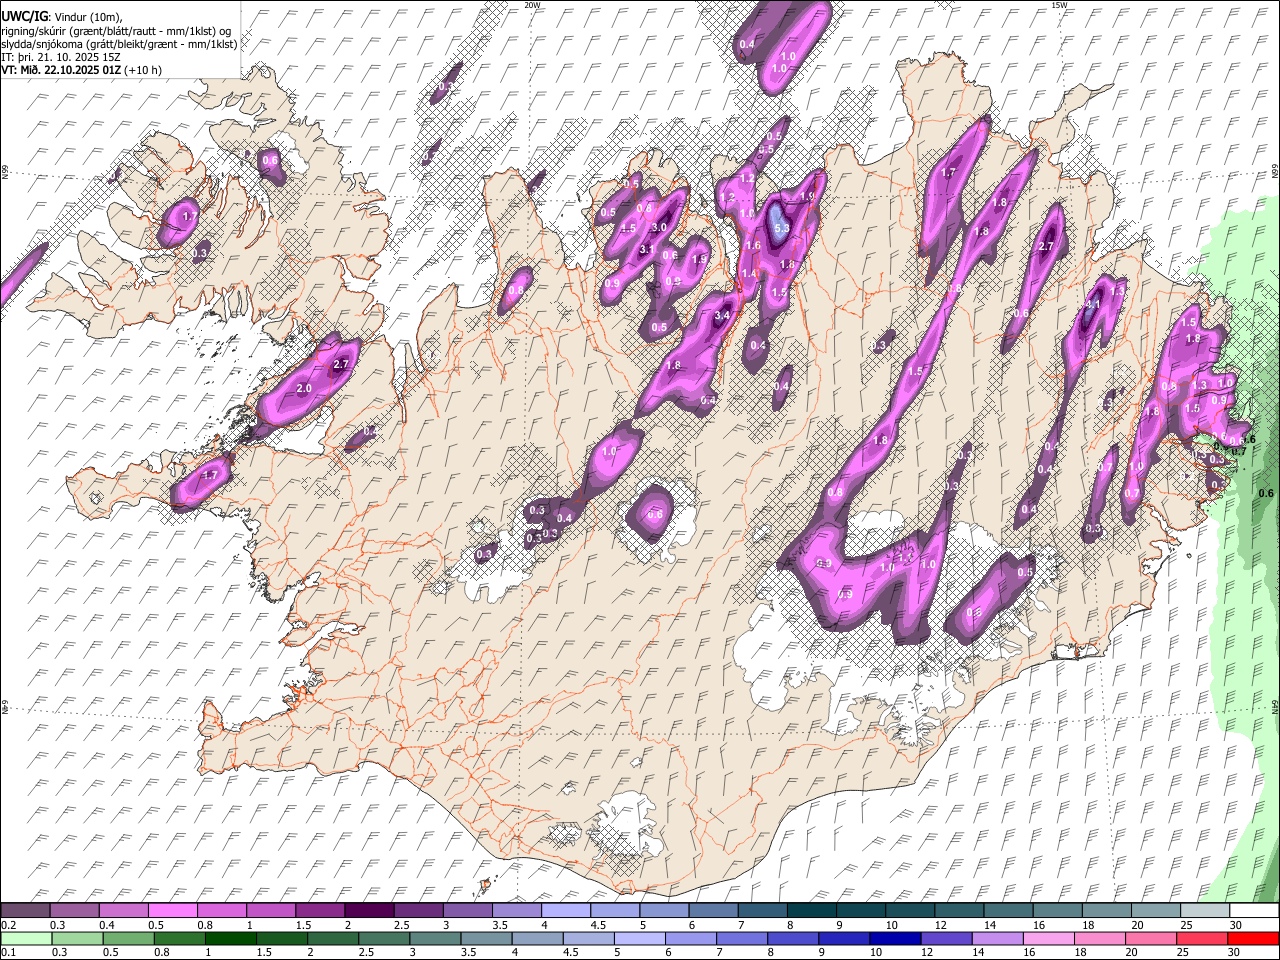Click the "5.3" precipitation value on the map
Image resolution: width=1280 pixels, height=960 pixels.
point(782,229)
